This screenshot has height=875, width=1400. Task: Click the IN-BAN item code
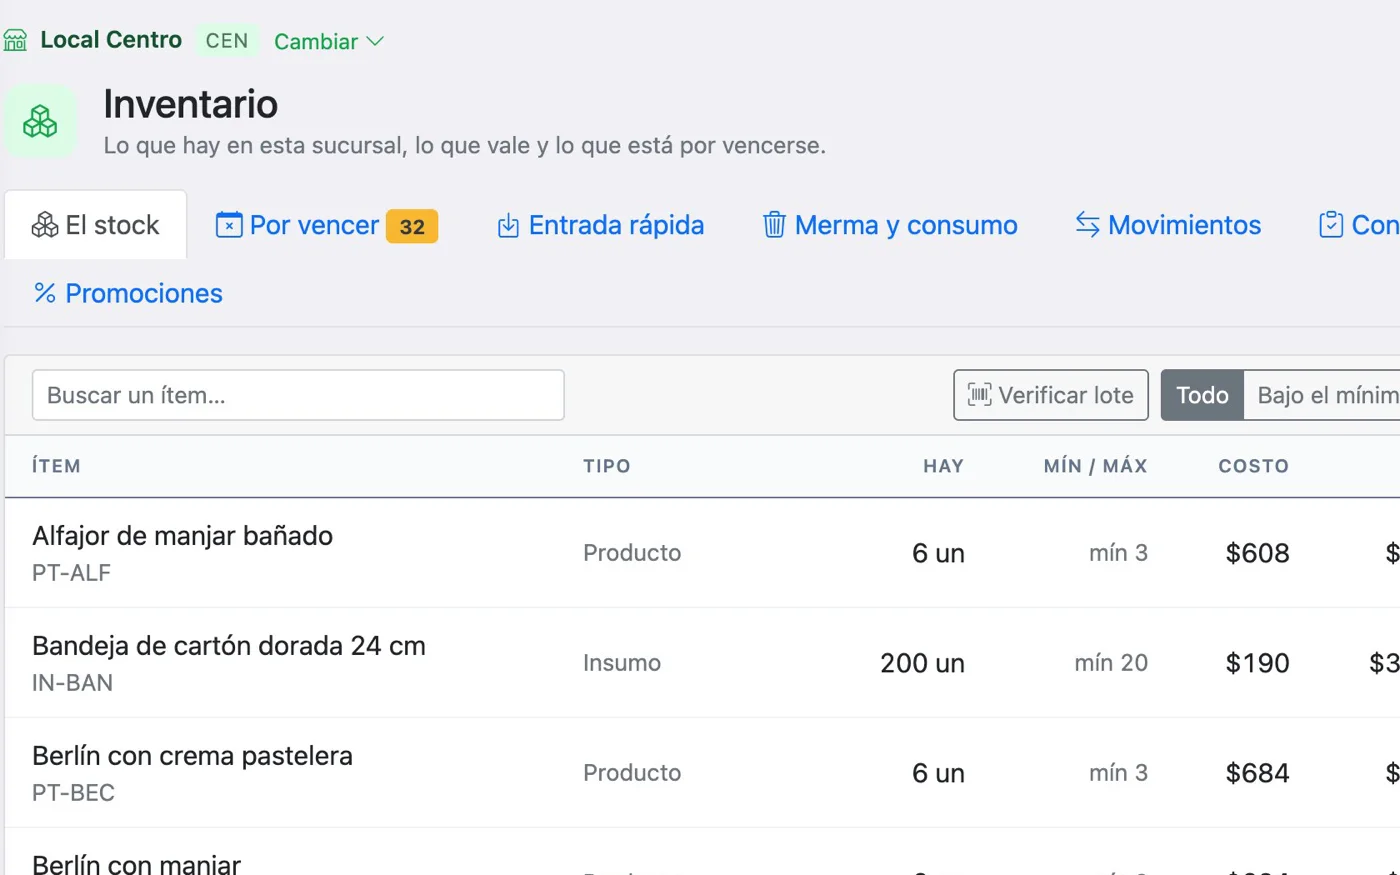tap(72, 683)
